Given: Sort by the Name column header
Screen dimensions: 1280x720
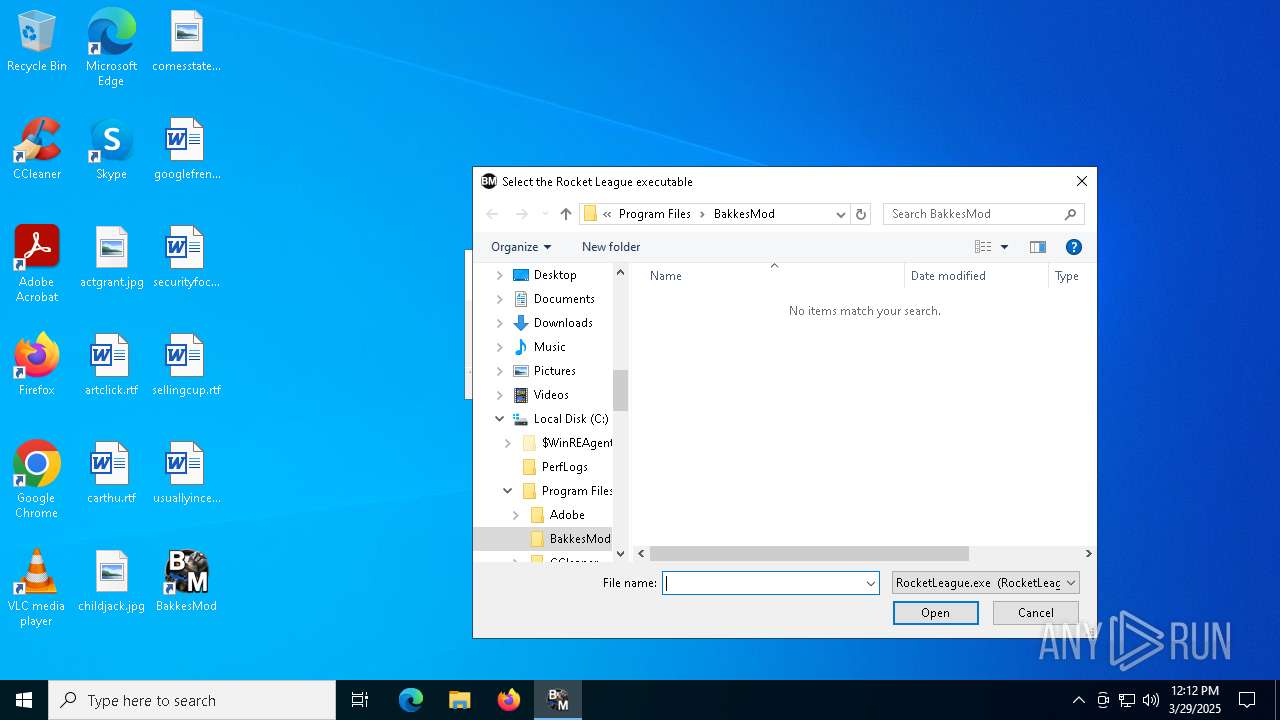Looking at the screenshot, I should click(773, 276).
